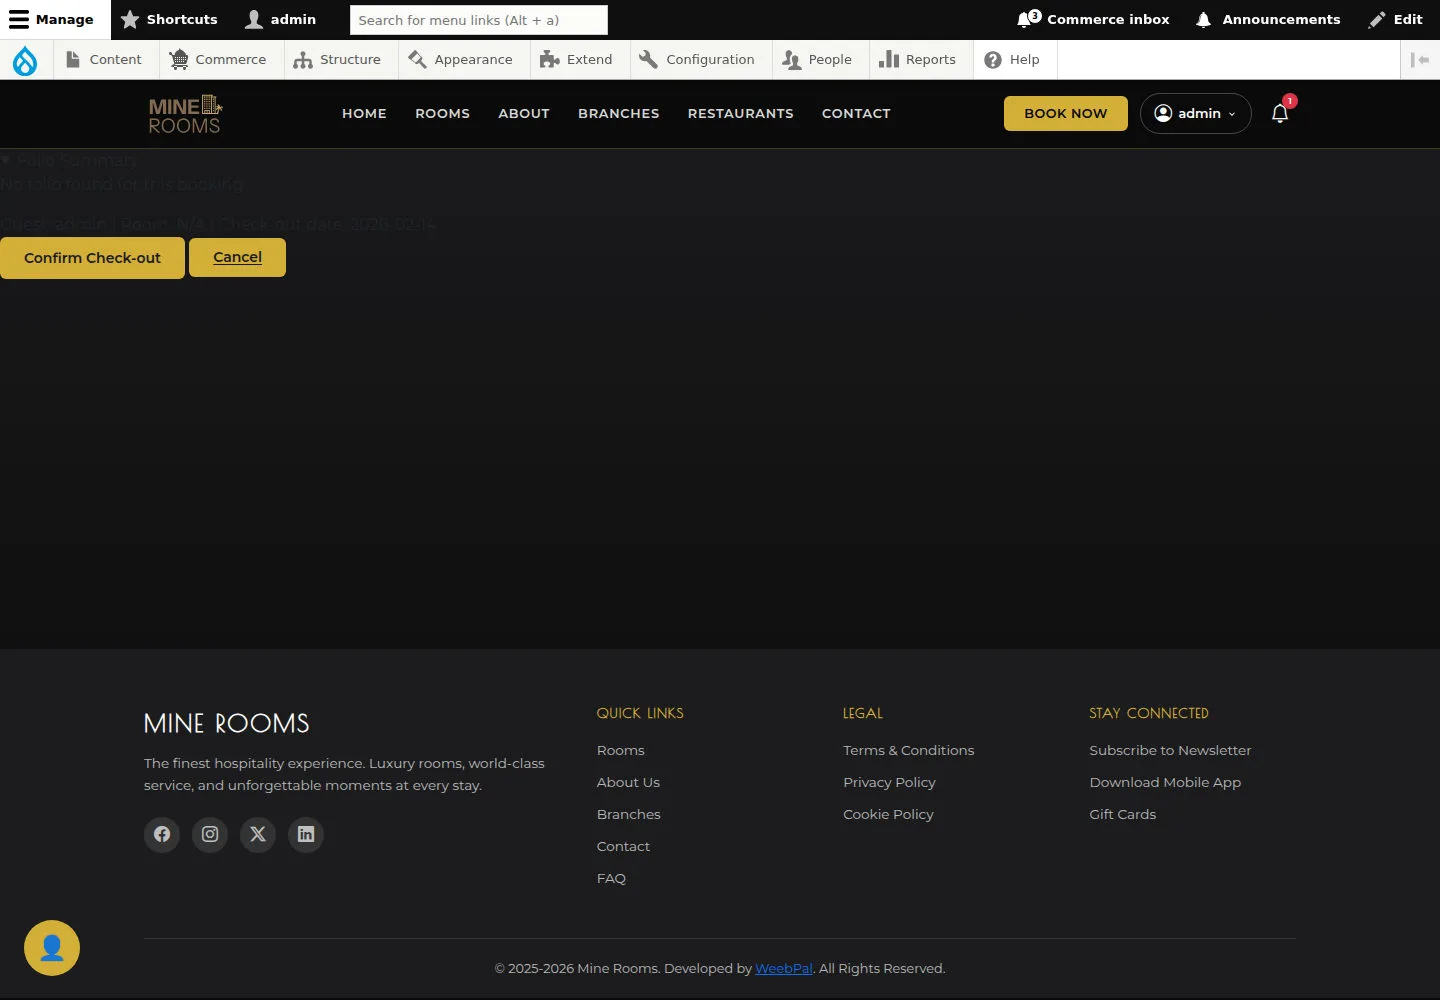The width and height of the screenshot is (1440, 1000).
Task: Toggle Edit mode pencil
Action: (x=1396, y=19)
